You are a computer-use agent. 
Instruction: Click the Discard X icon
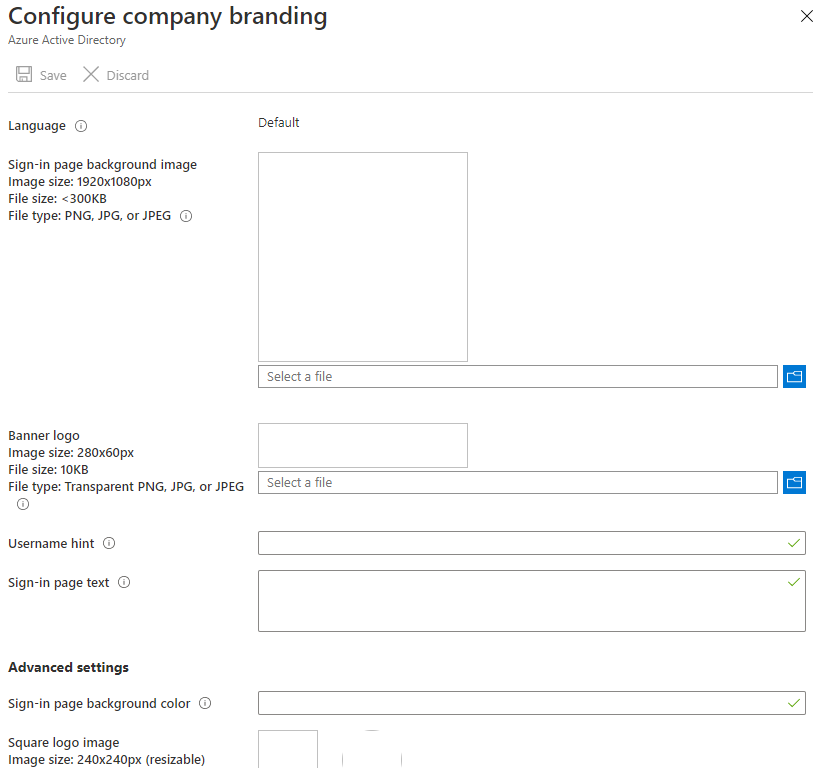[x=91, y=74]
